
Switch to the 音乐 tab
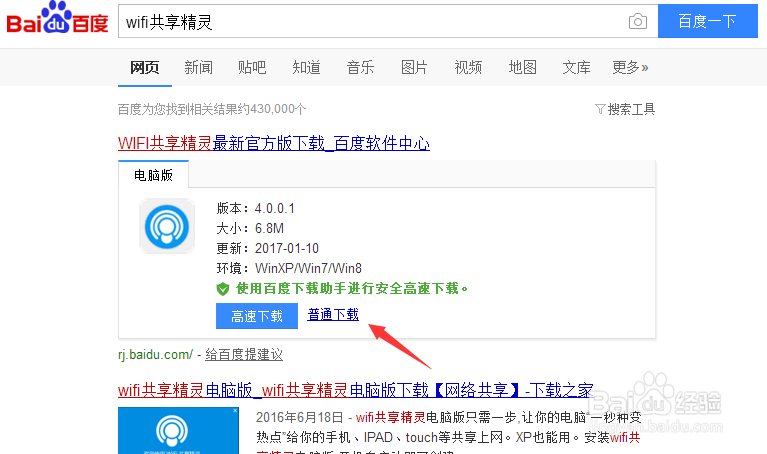(361, 67)
